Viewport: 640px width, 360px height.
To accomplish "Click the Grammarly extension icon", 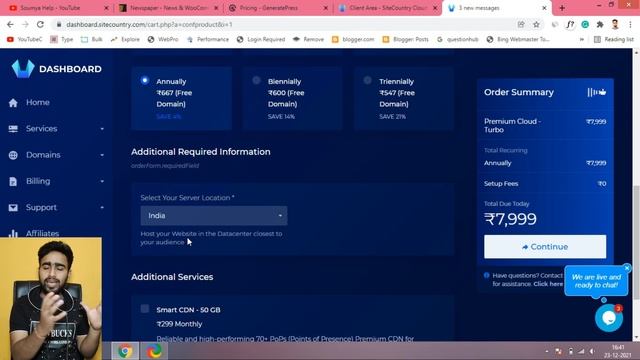I will tap(585, 24).
